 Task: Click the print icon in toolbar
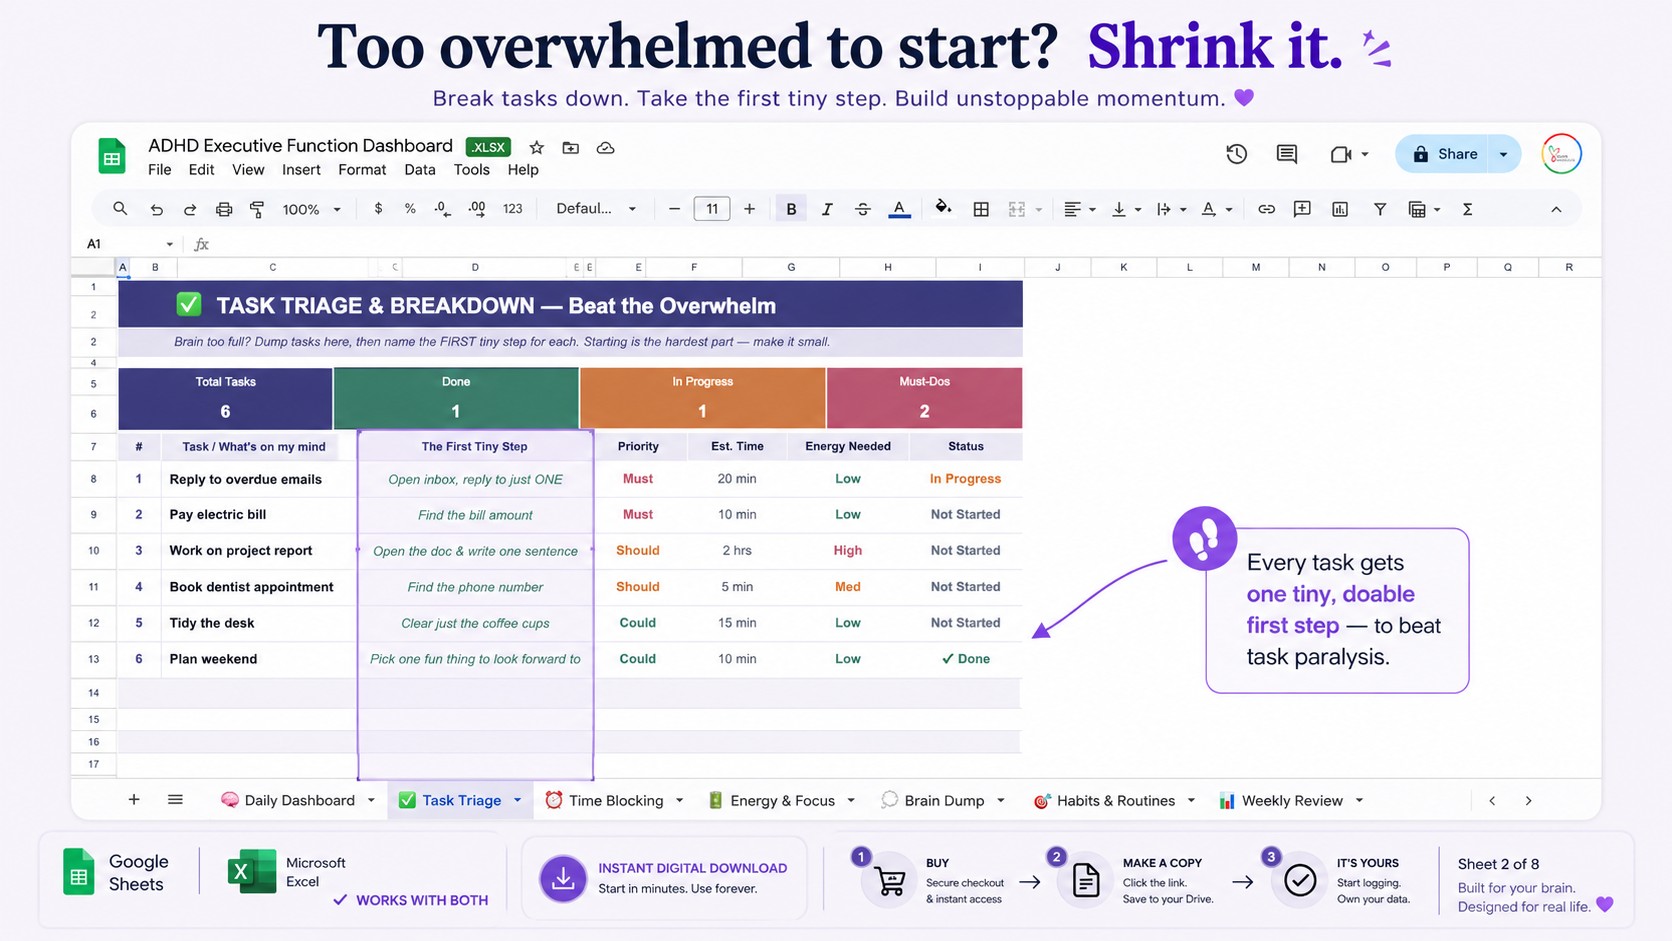224,209
